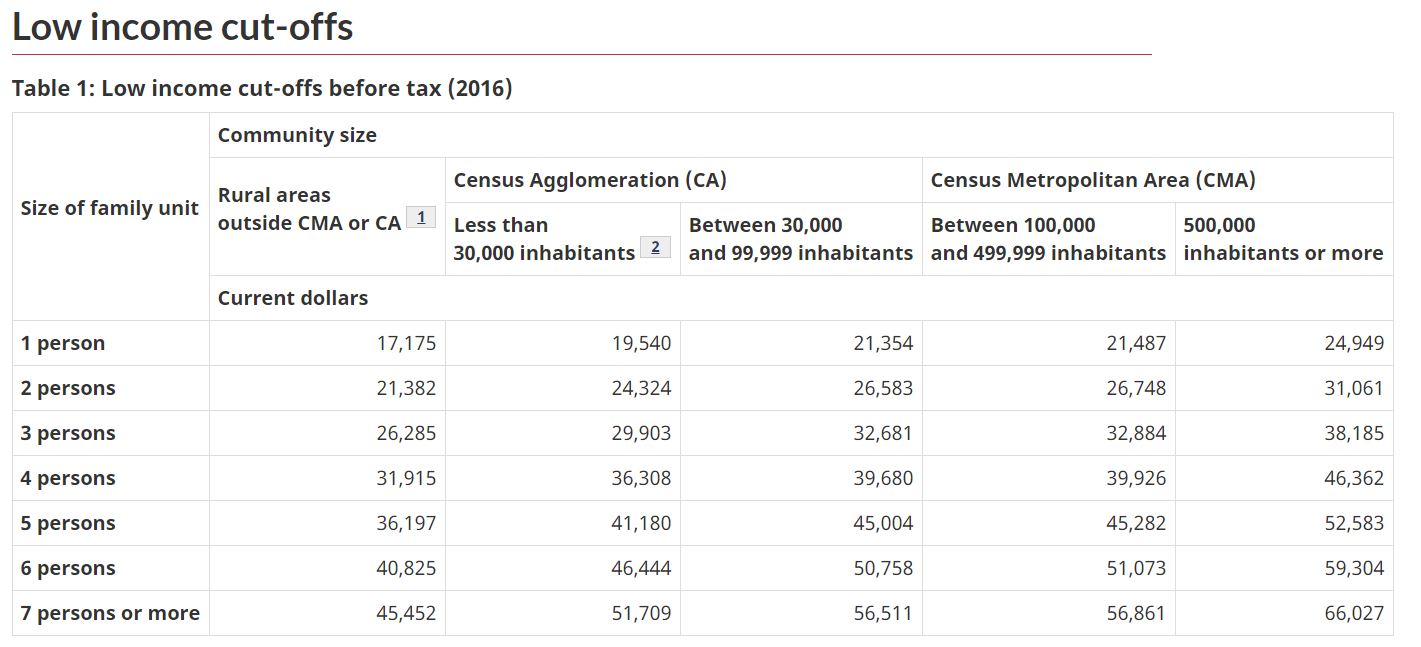The width and height of the screenshot is (1421, 647).
Task: Click the Low income cut-offs heading
Action: click(x=182, y=27)
